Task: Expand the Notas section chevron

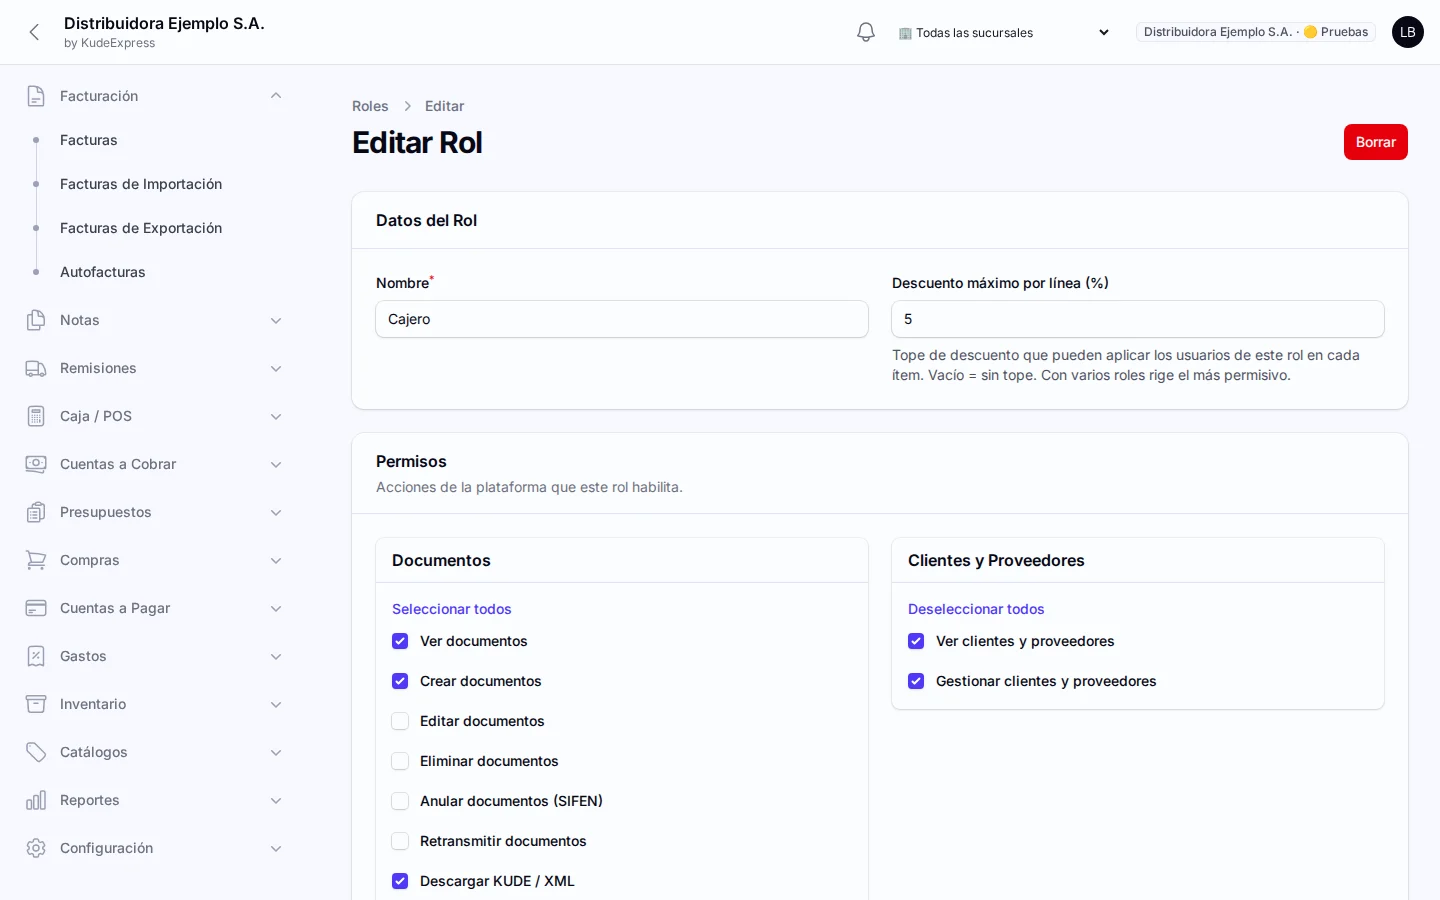Action: 276,320
